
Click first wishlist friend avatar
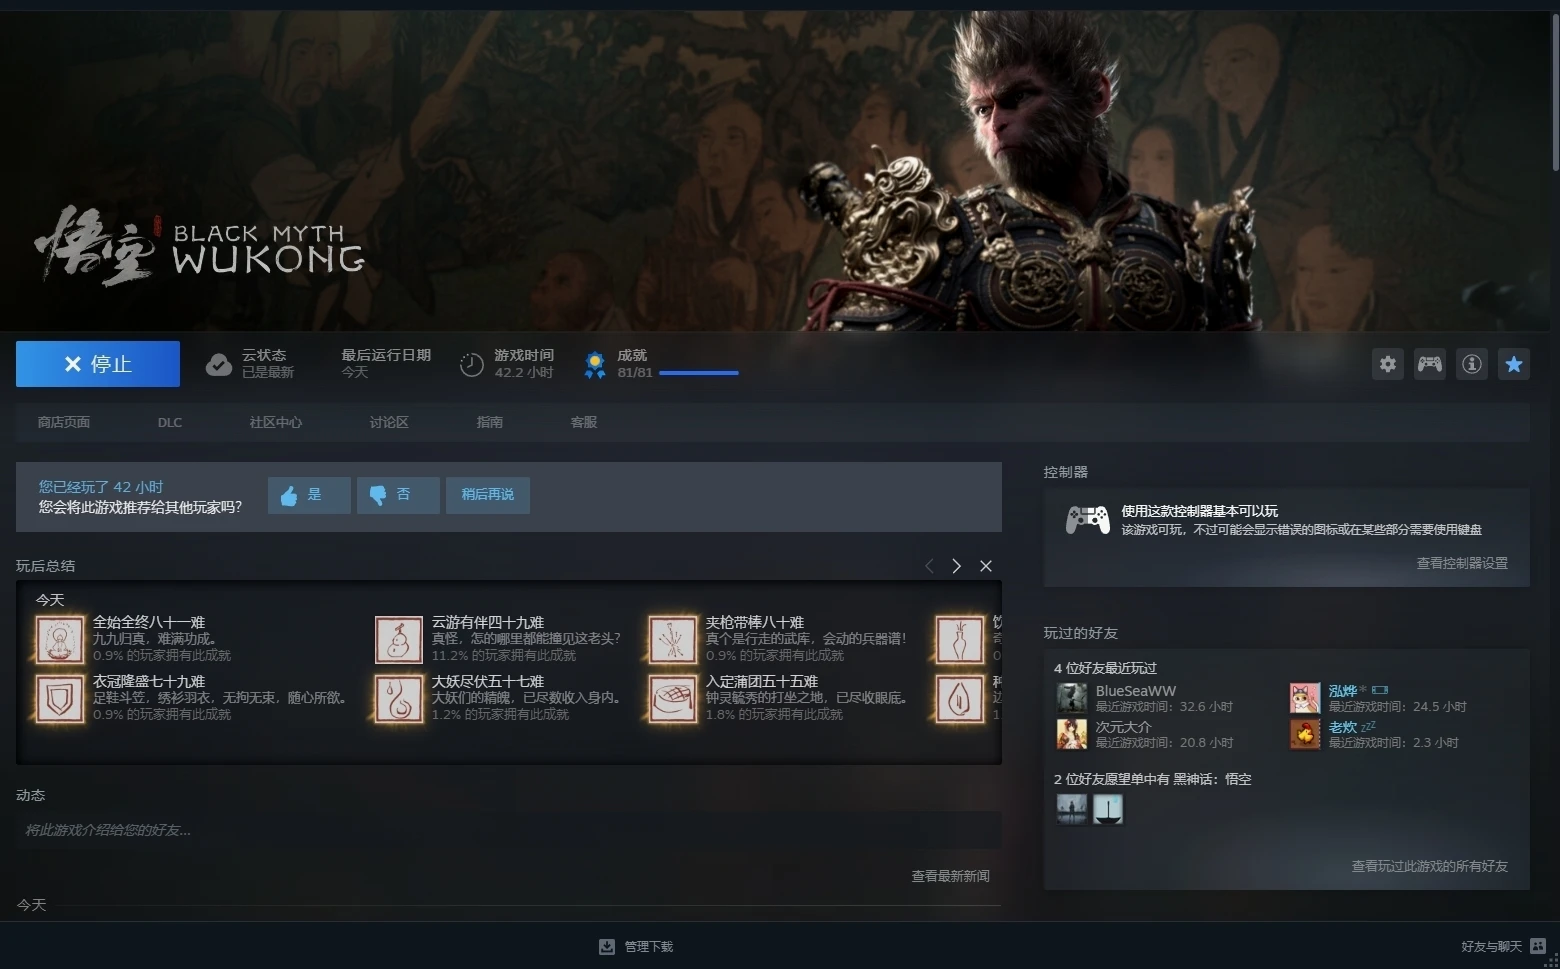point(1072,809)
